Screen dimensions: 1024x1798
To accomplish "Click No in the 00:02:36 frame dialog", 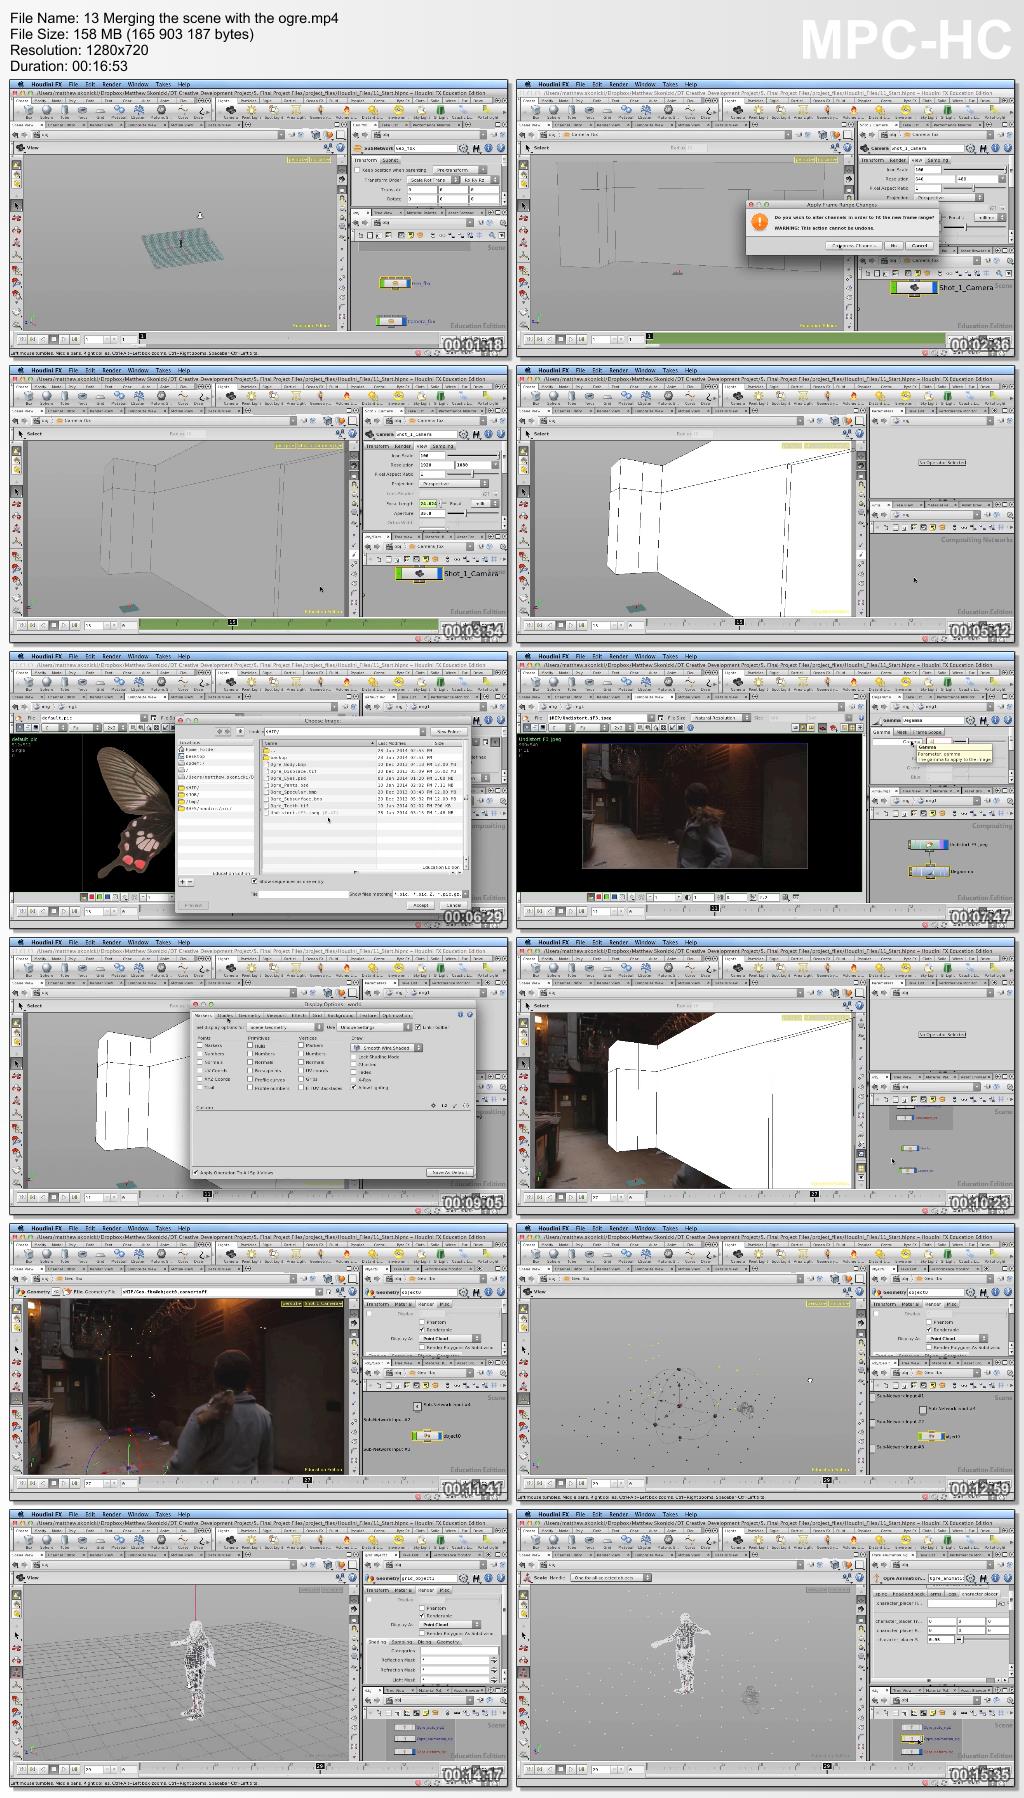I will [x=894, y=245].
